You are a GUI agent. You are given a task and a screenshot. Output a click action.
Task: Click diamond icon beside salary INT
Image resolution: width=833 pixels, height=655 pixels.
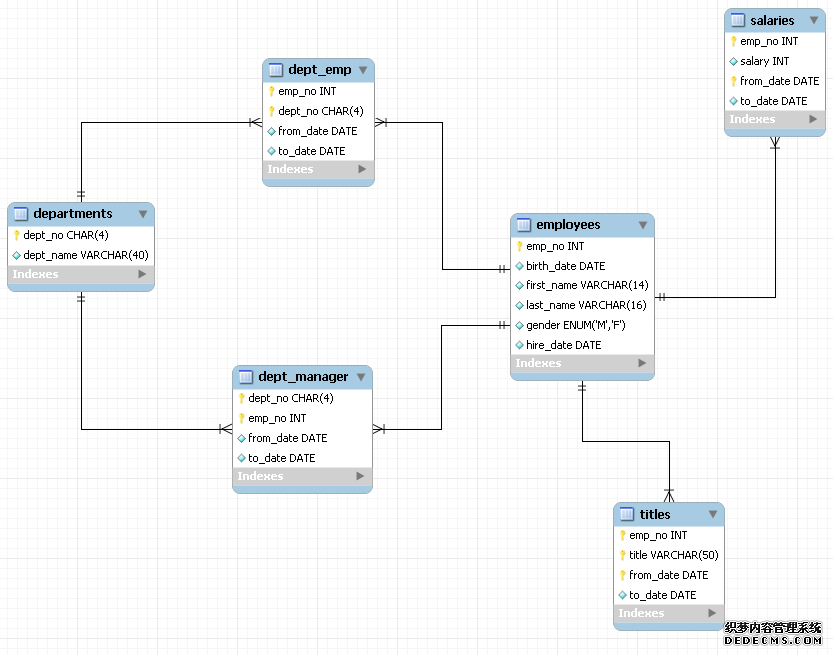tap(733, 61)
